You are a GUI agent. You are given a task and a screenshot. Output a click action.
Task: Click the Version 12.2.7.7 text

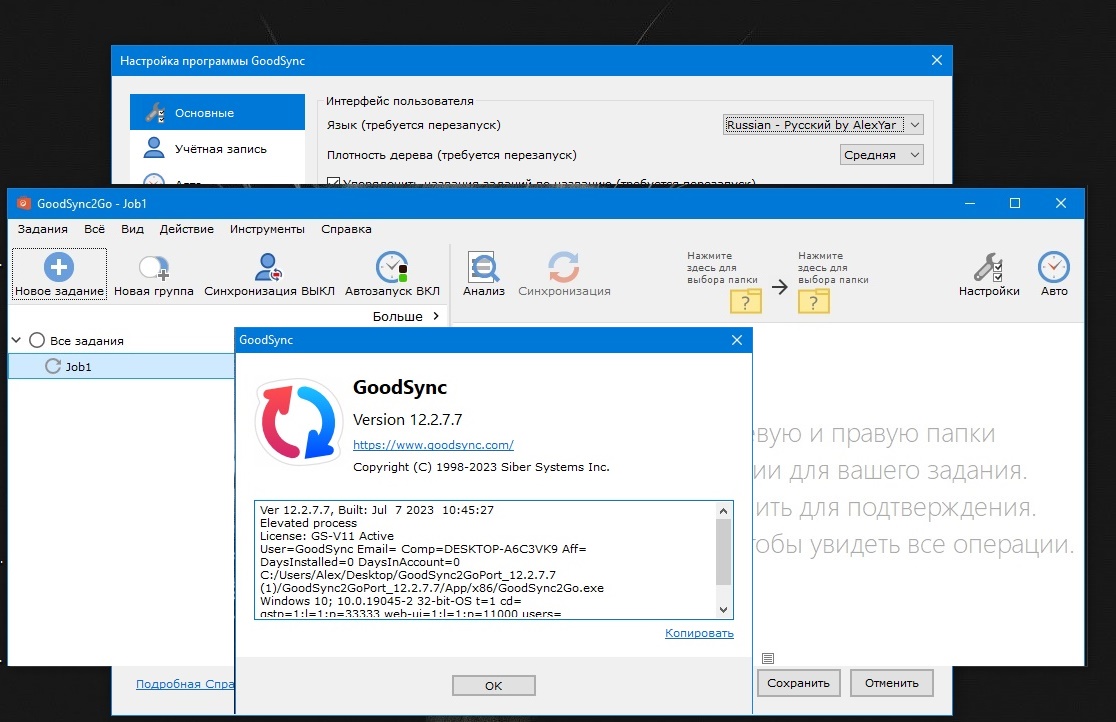[407, 419]
